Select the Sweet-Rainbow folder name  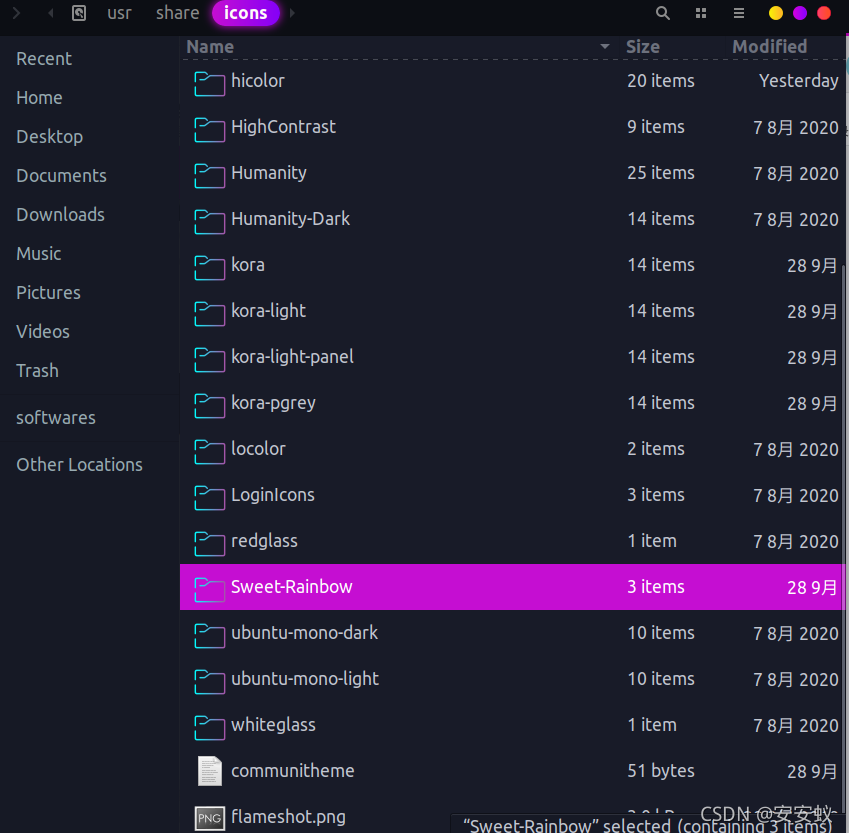(291, 587)
